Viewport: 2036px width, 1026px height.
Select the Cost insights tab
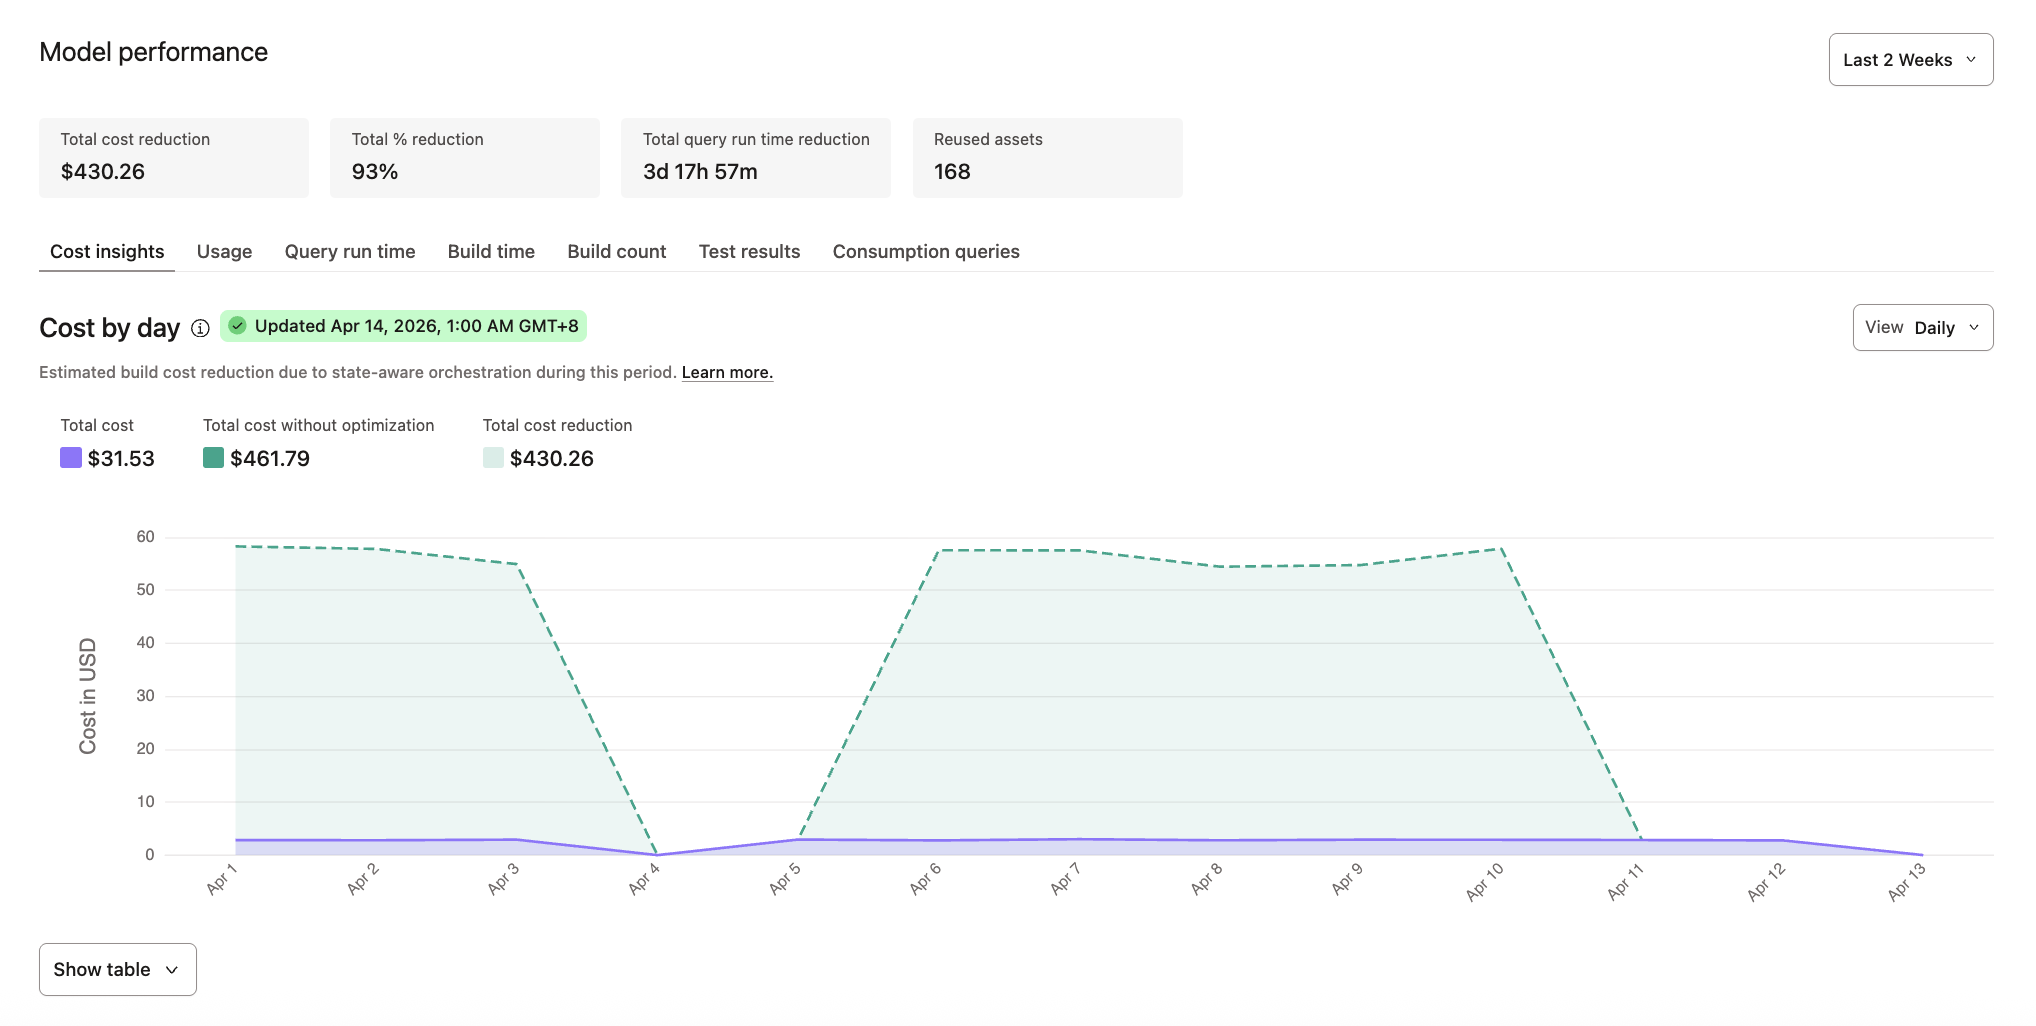pyautogui.click(x=106, y=251)
